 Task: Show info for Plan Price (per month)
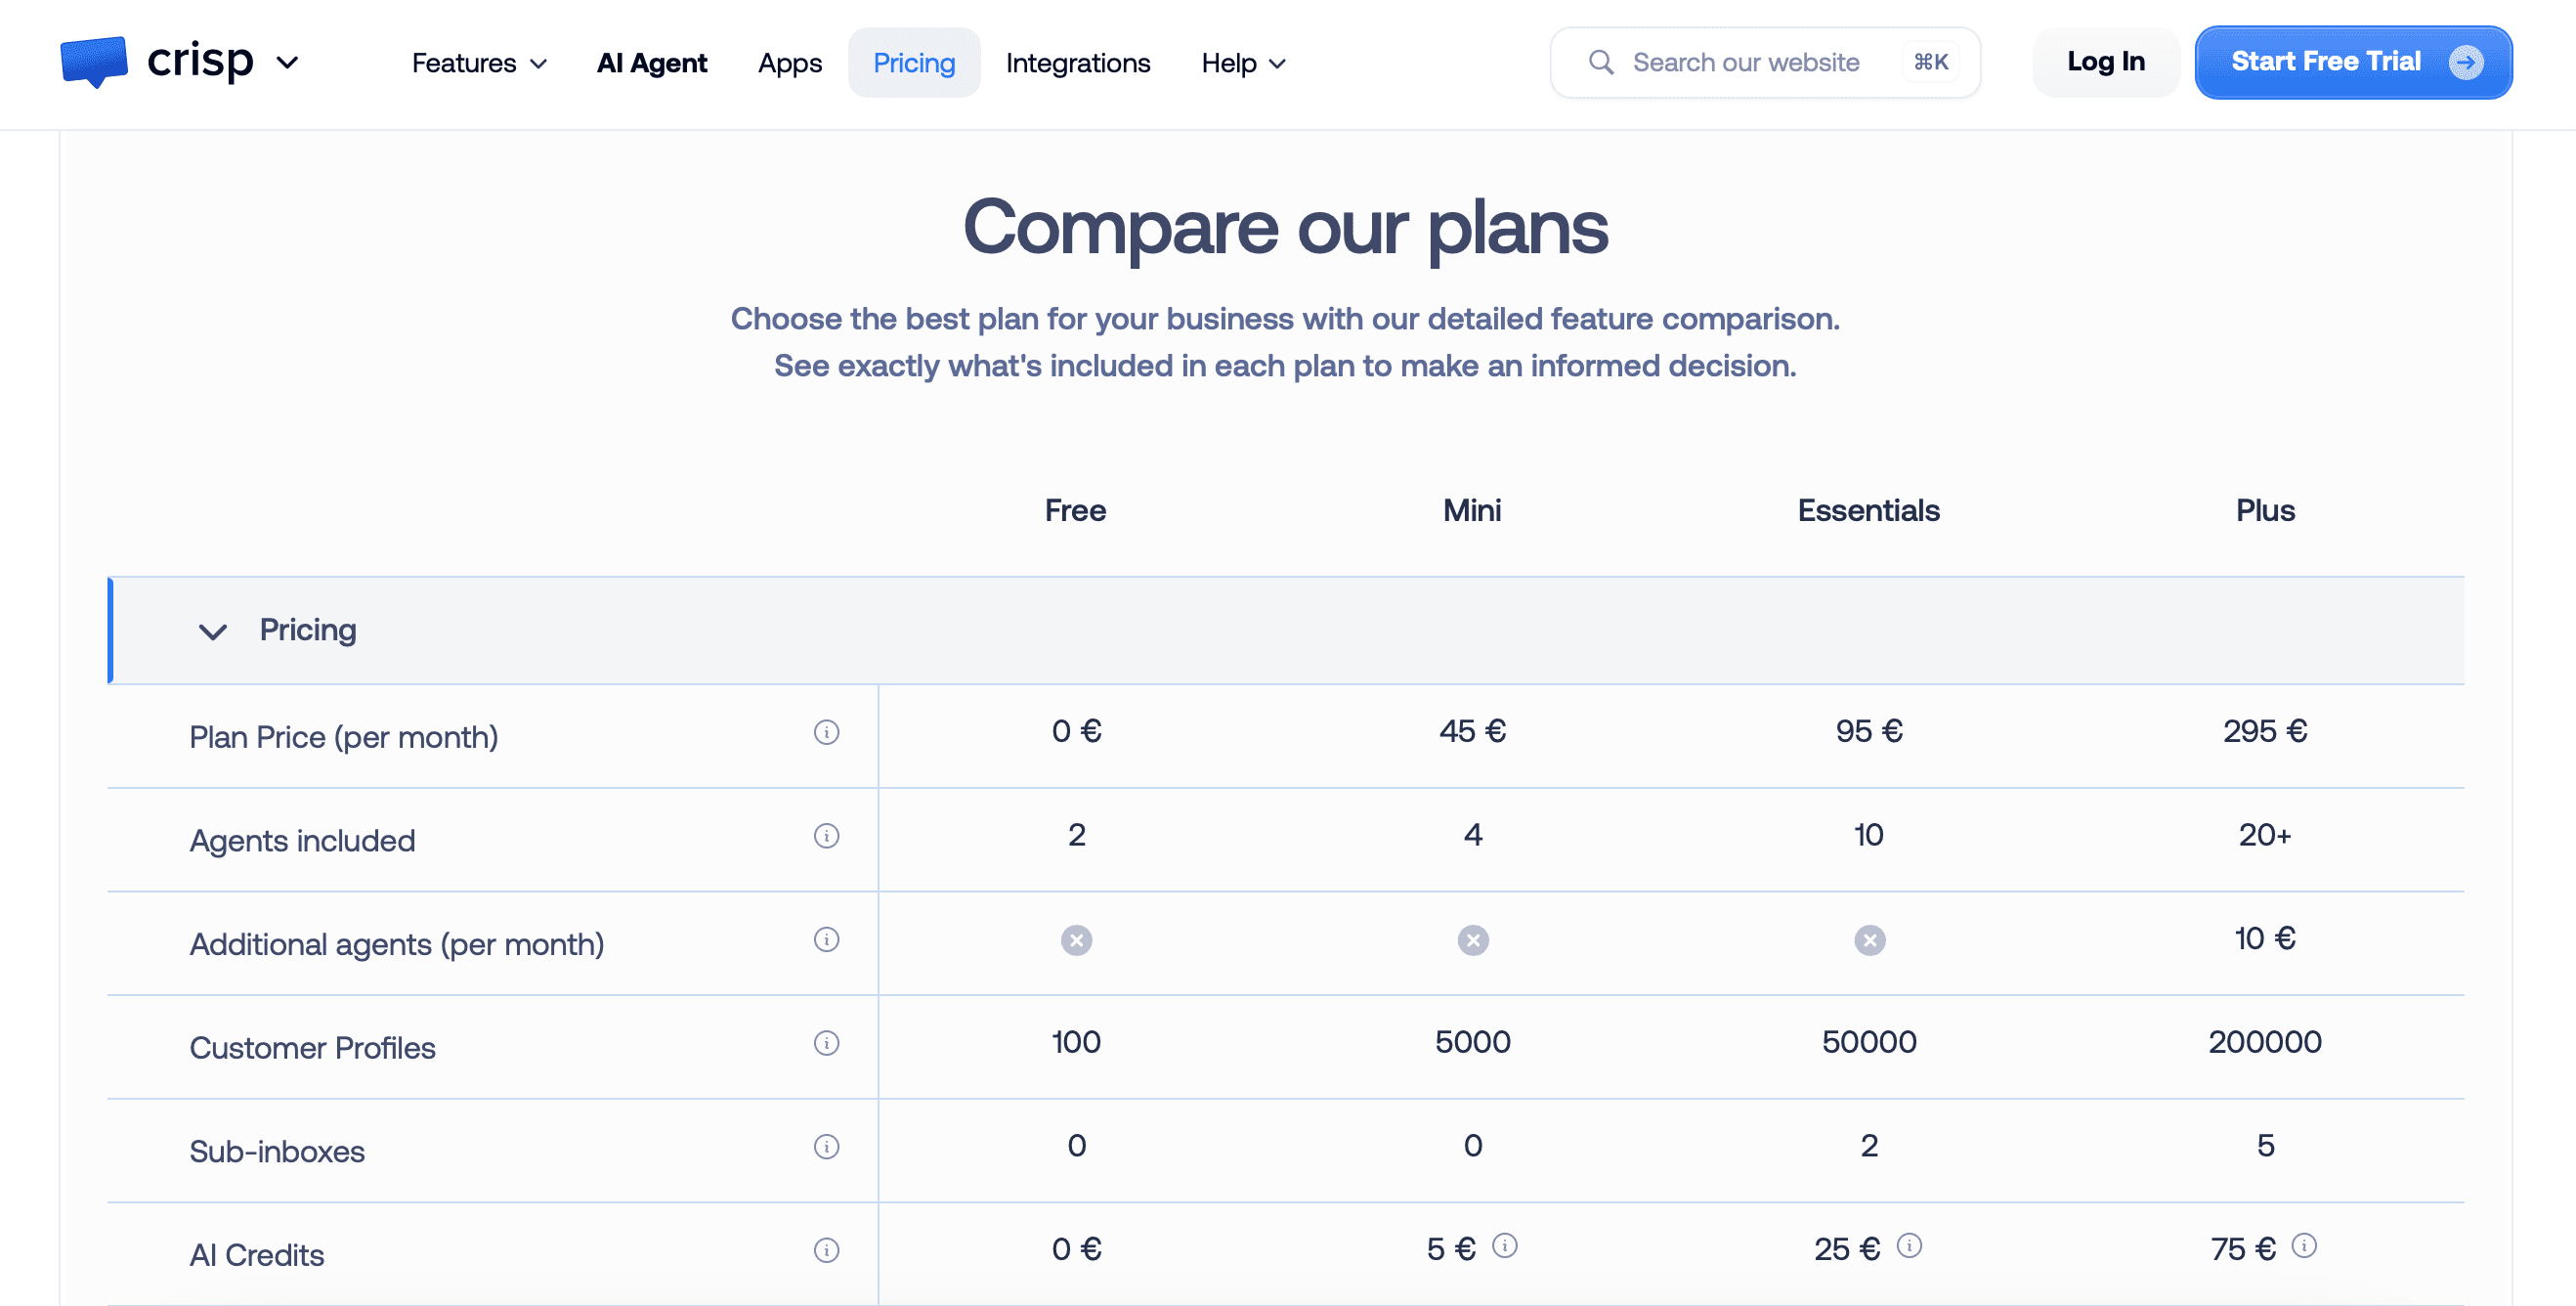pos(826,732)
